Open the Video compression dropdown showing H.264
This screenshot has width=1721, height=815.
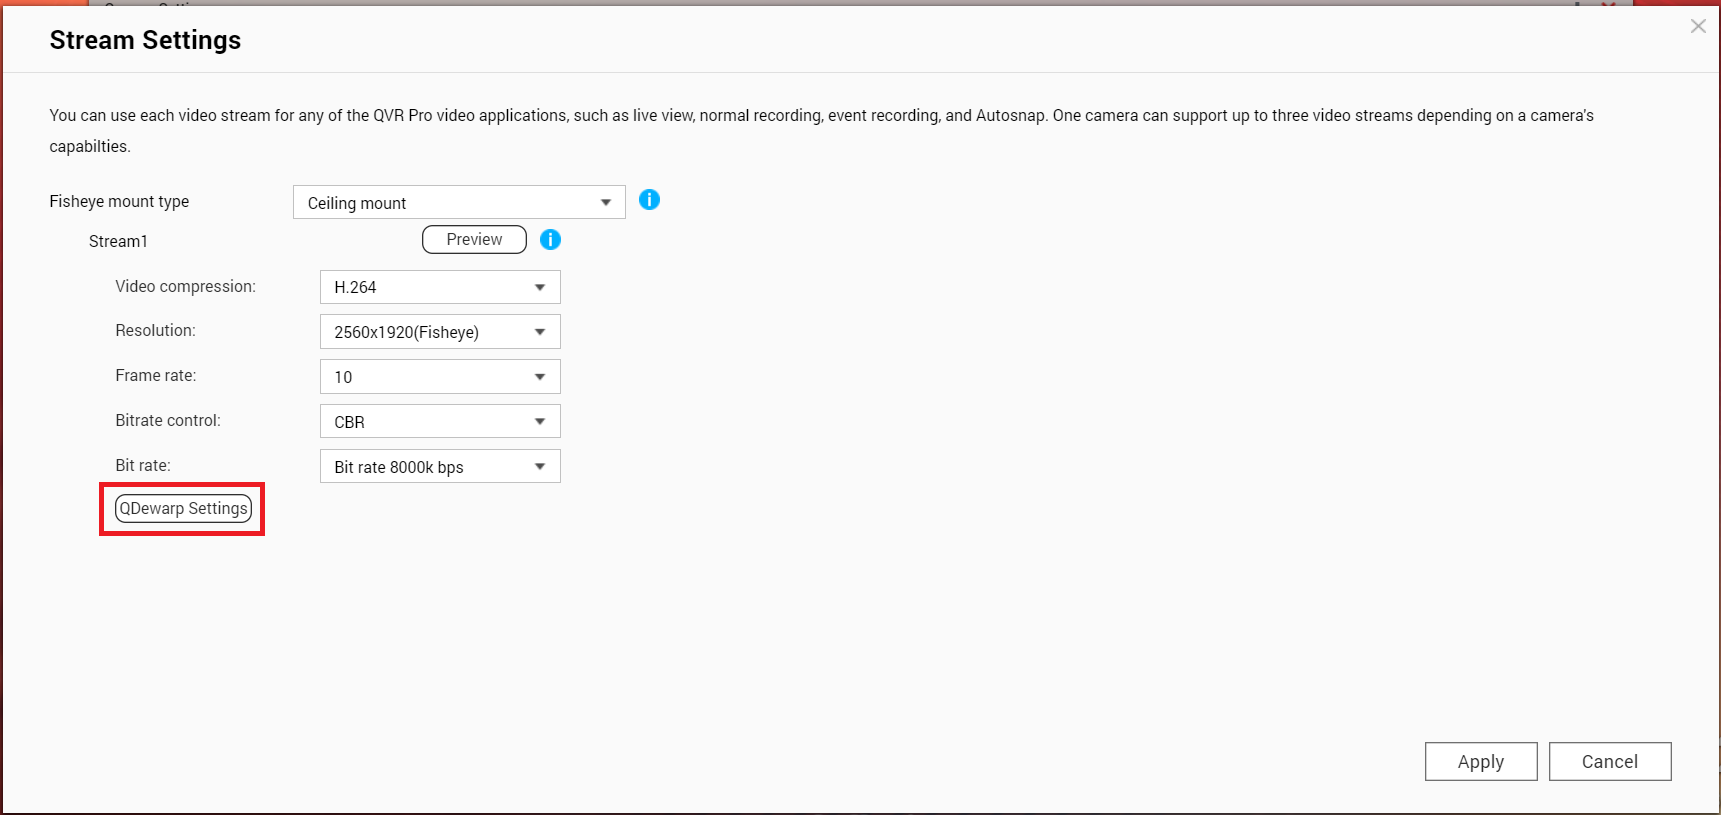[x=439, y=288]
